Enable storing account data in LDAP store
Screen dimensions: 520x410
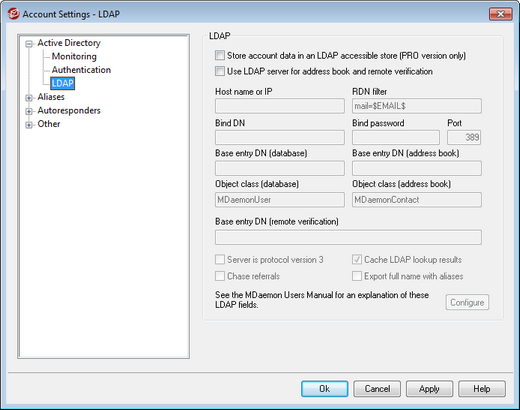tap(220, 55)
